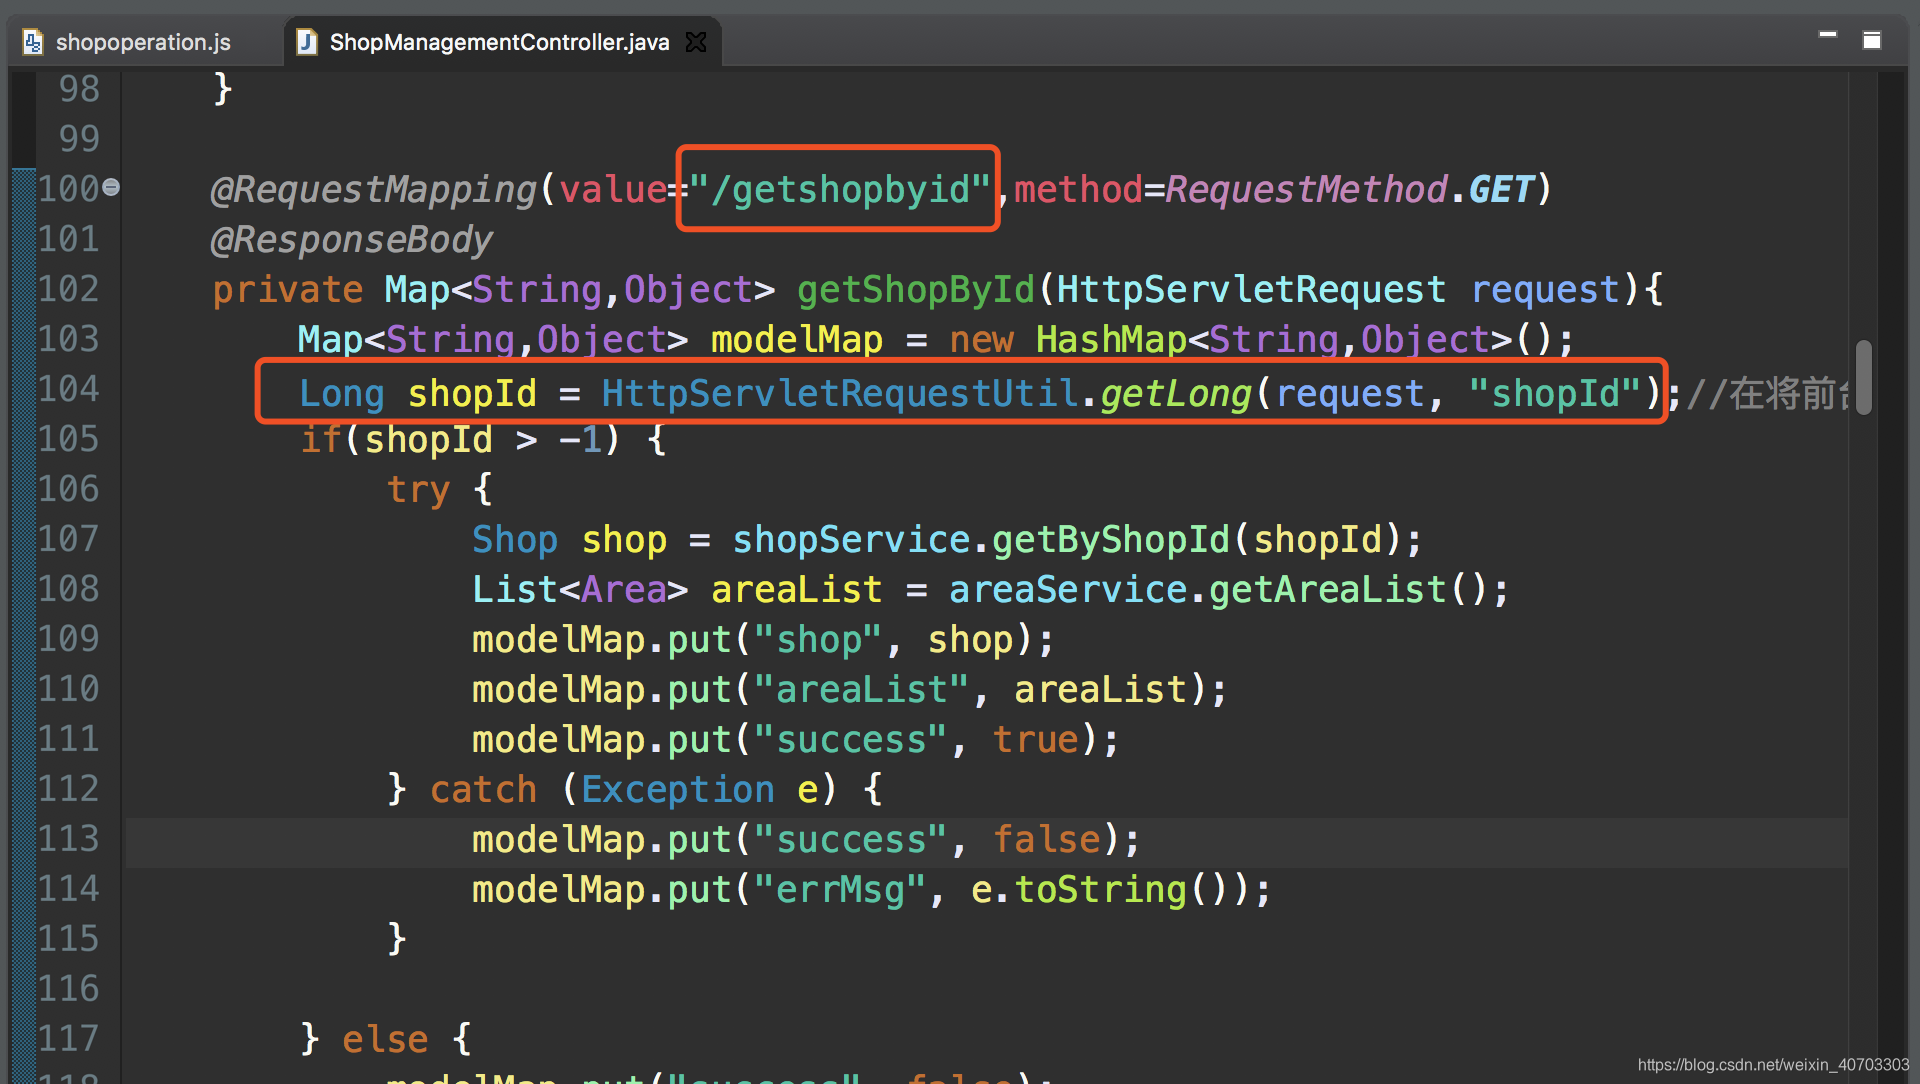
Task: Click RequestMethod.GET in the annotation
Action: (x=1349, y=189)
